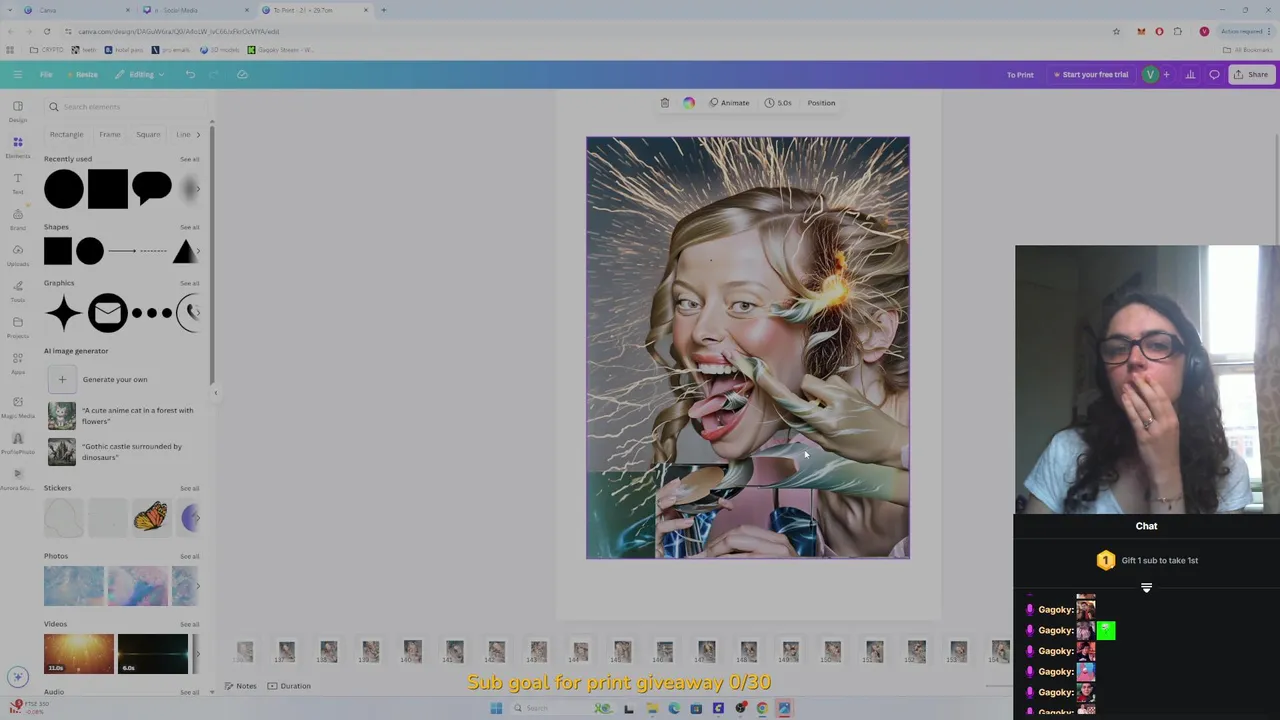Insert the three dots graphic

[152, 313]
